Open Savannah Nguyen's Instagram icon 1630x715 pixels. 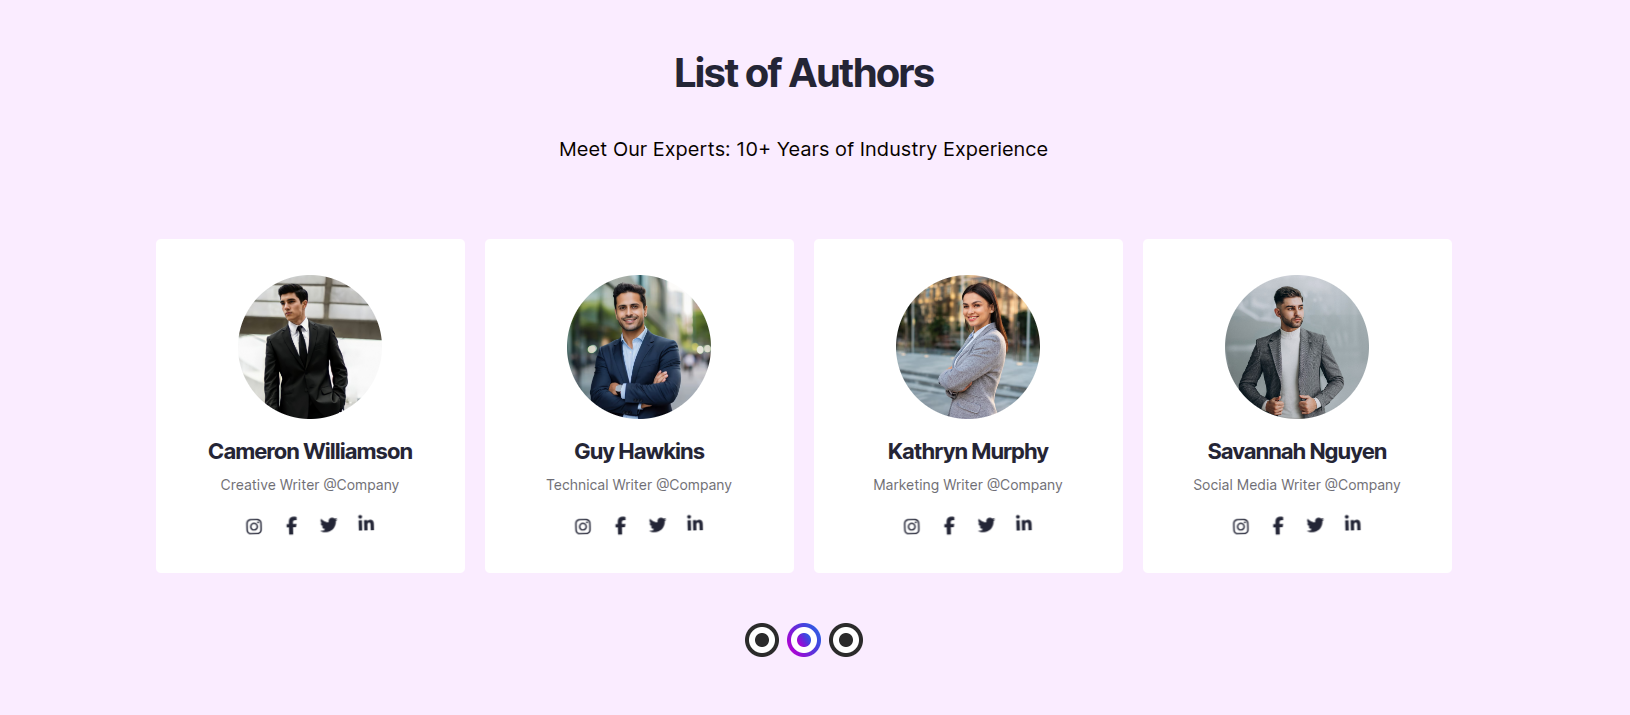coord(1241,526)
